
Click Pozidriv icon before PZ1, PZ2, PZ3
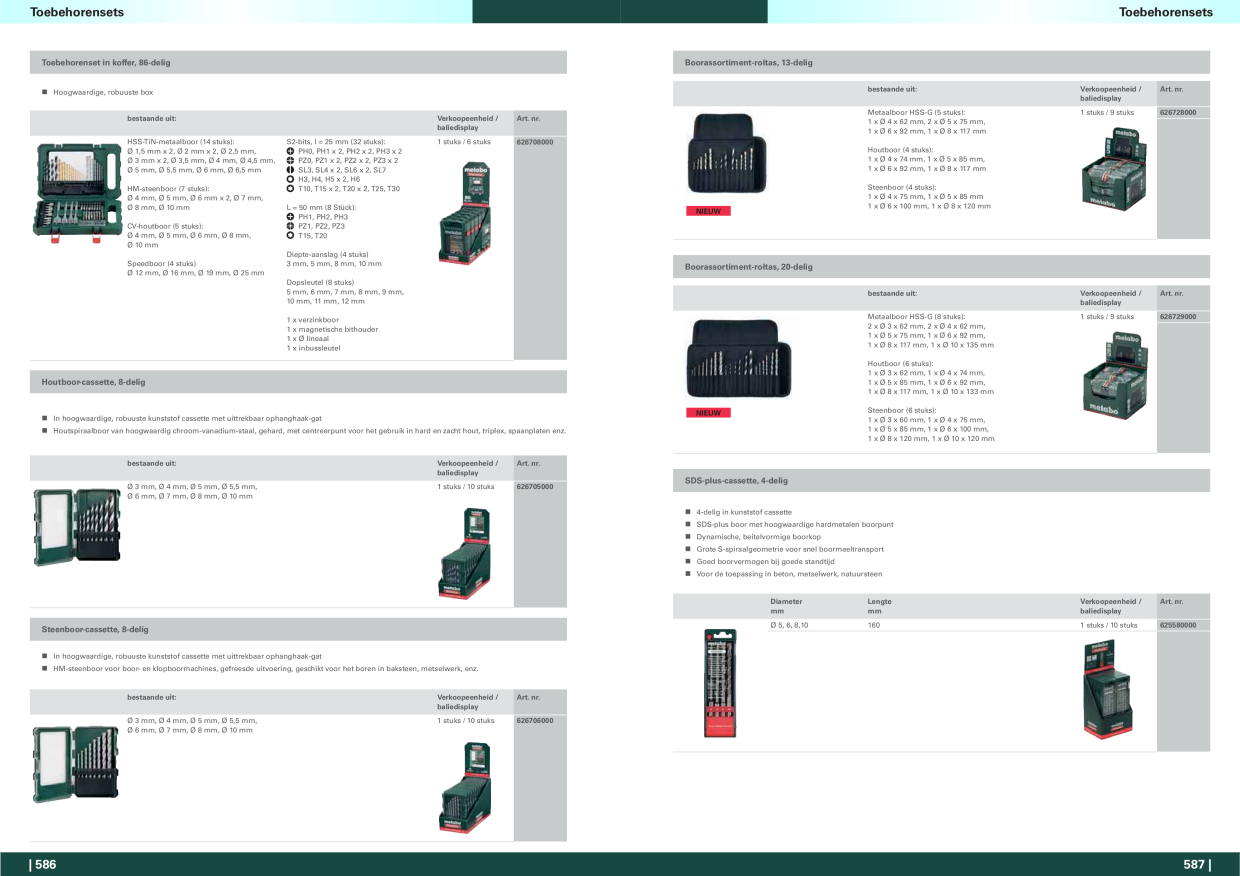[x=290, y=226]
